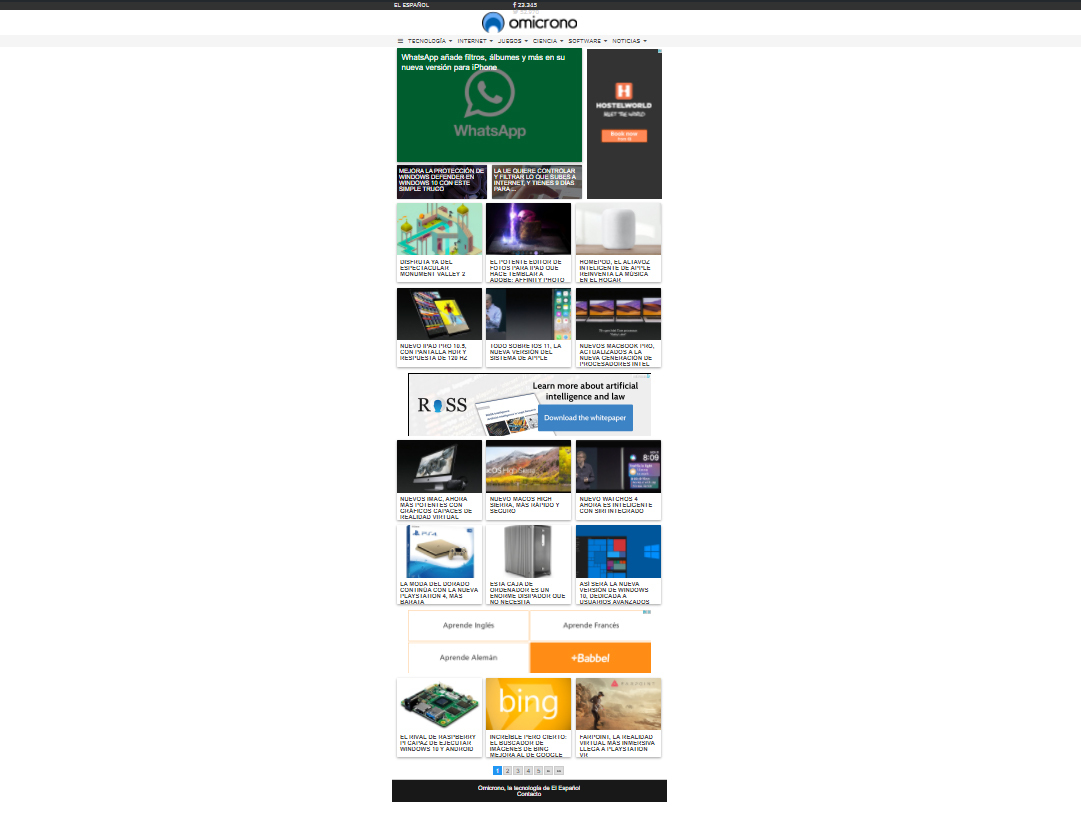This screenshot has height=816, width=1081.
Task: Click the Facebook follower count icon
Action: pyautogui.click(x=514, y=5)
